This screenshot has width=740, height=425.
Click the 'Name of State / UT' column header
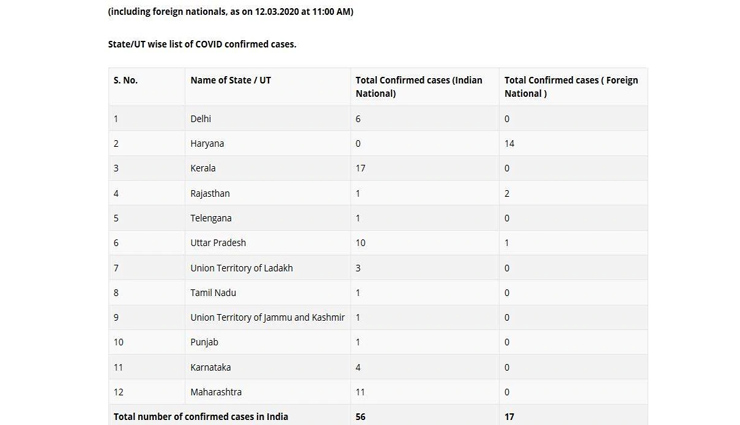(230, 80)
